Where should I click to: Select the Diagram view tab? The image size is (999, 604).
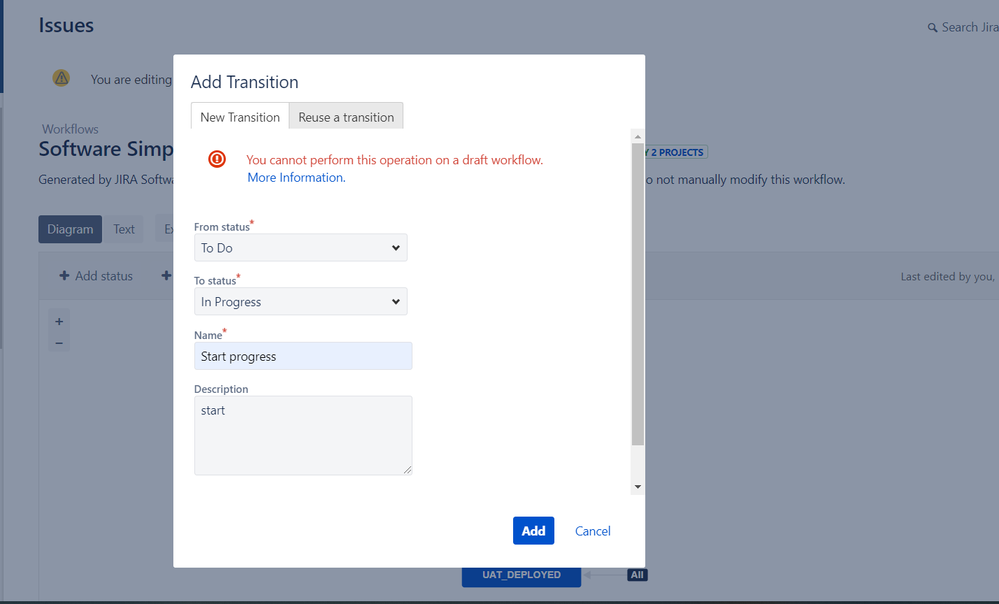tap(70, 229)
